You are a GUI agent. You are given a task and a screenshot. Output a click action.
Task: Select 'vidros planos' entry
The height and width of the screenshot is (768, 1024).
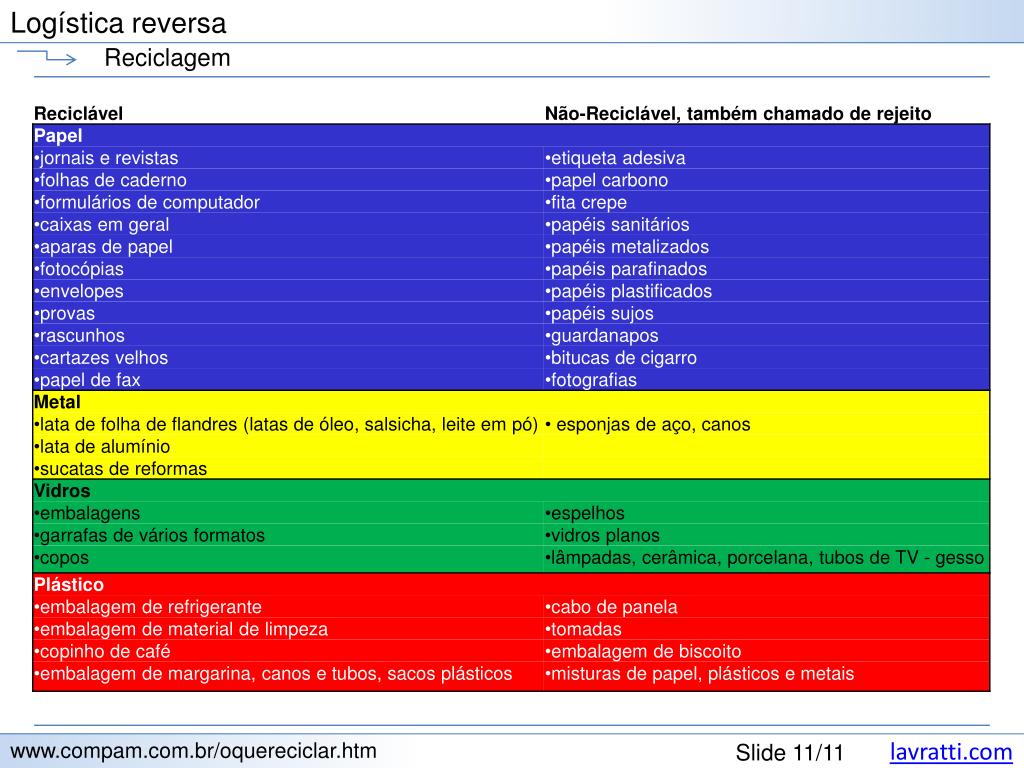603,536
